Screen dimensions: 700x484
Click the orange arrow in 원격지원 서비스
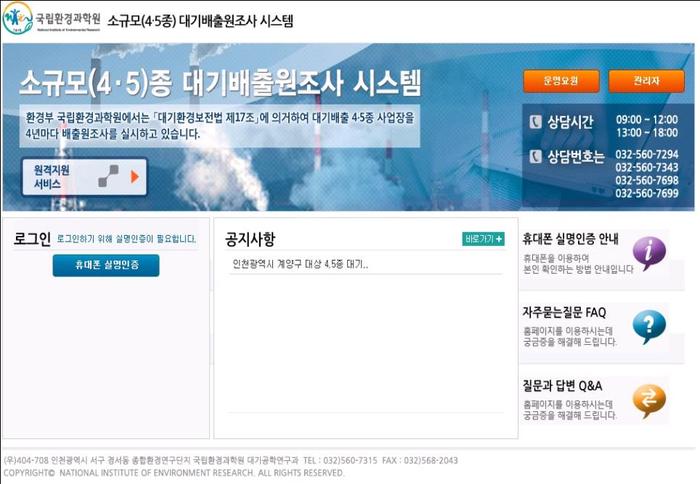click(135, 177)
